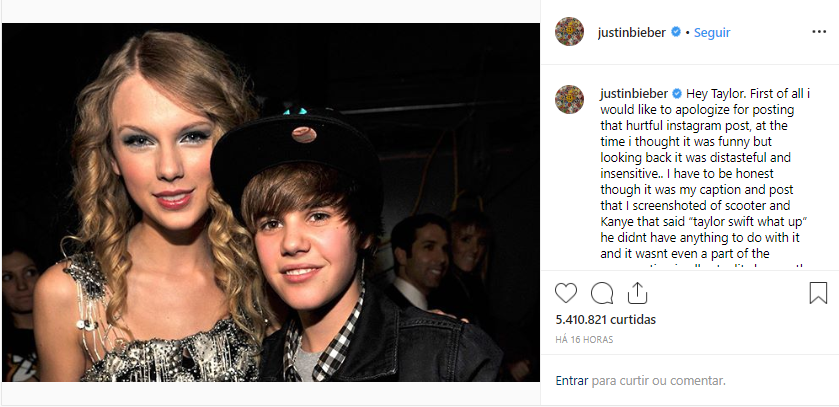The image size is (839, 407).
Task: Log in using the Entrar link
Action: click(571, 381)
